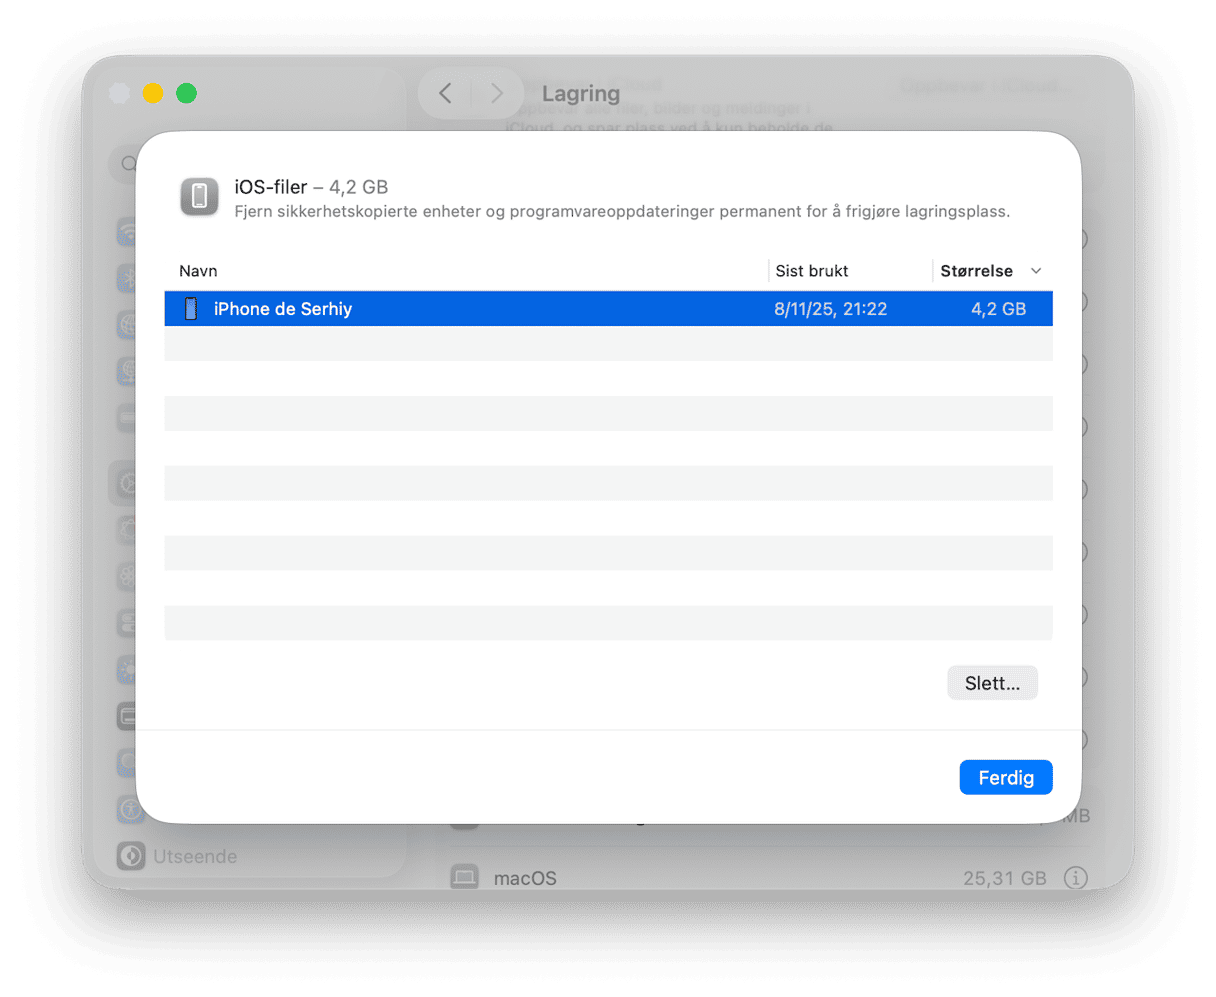Image resolution: width=1216 pixels, height=997 pixels.
Task: Click the iOS-filer icon in dialog header
Action: pyautogui.click(x=199, y=197)
